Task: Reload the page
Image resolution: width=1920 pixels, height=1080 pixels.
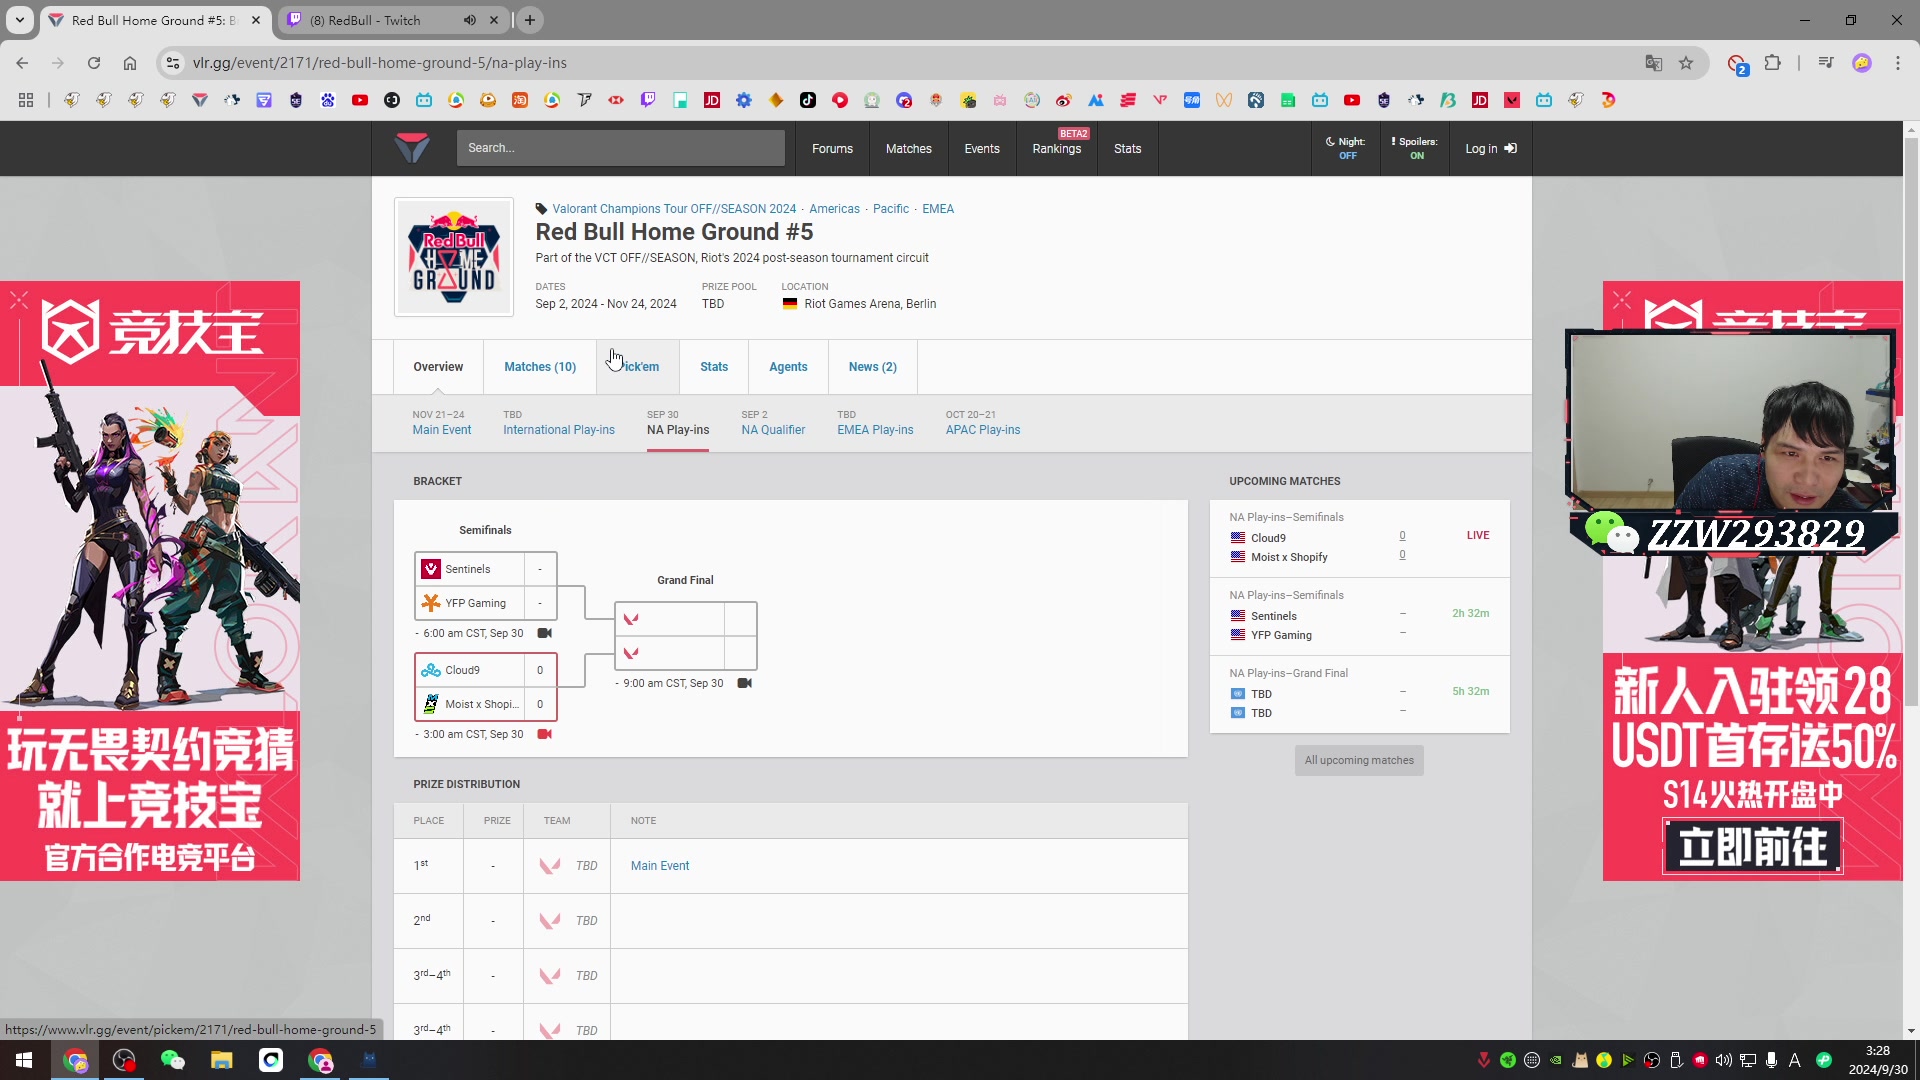Action: [x=94, y=63]
